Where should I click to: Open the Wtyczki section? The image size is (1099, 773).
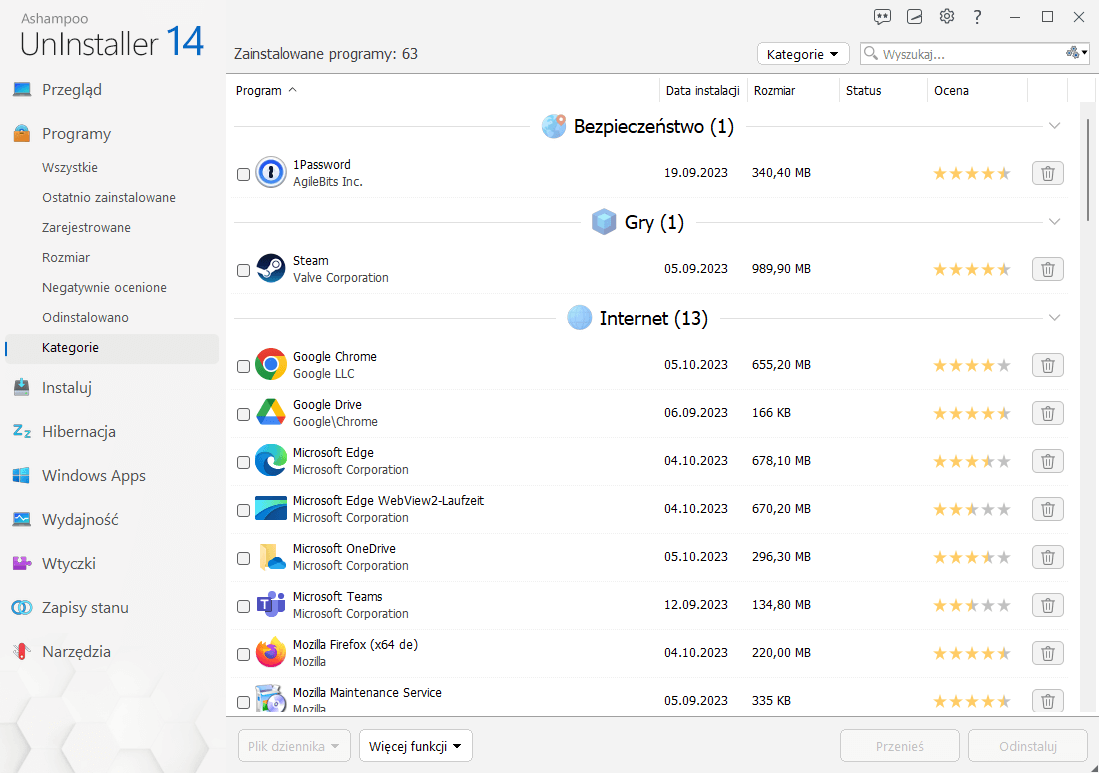click(69, 563)
